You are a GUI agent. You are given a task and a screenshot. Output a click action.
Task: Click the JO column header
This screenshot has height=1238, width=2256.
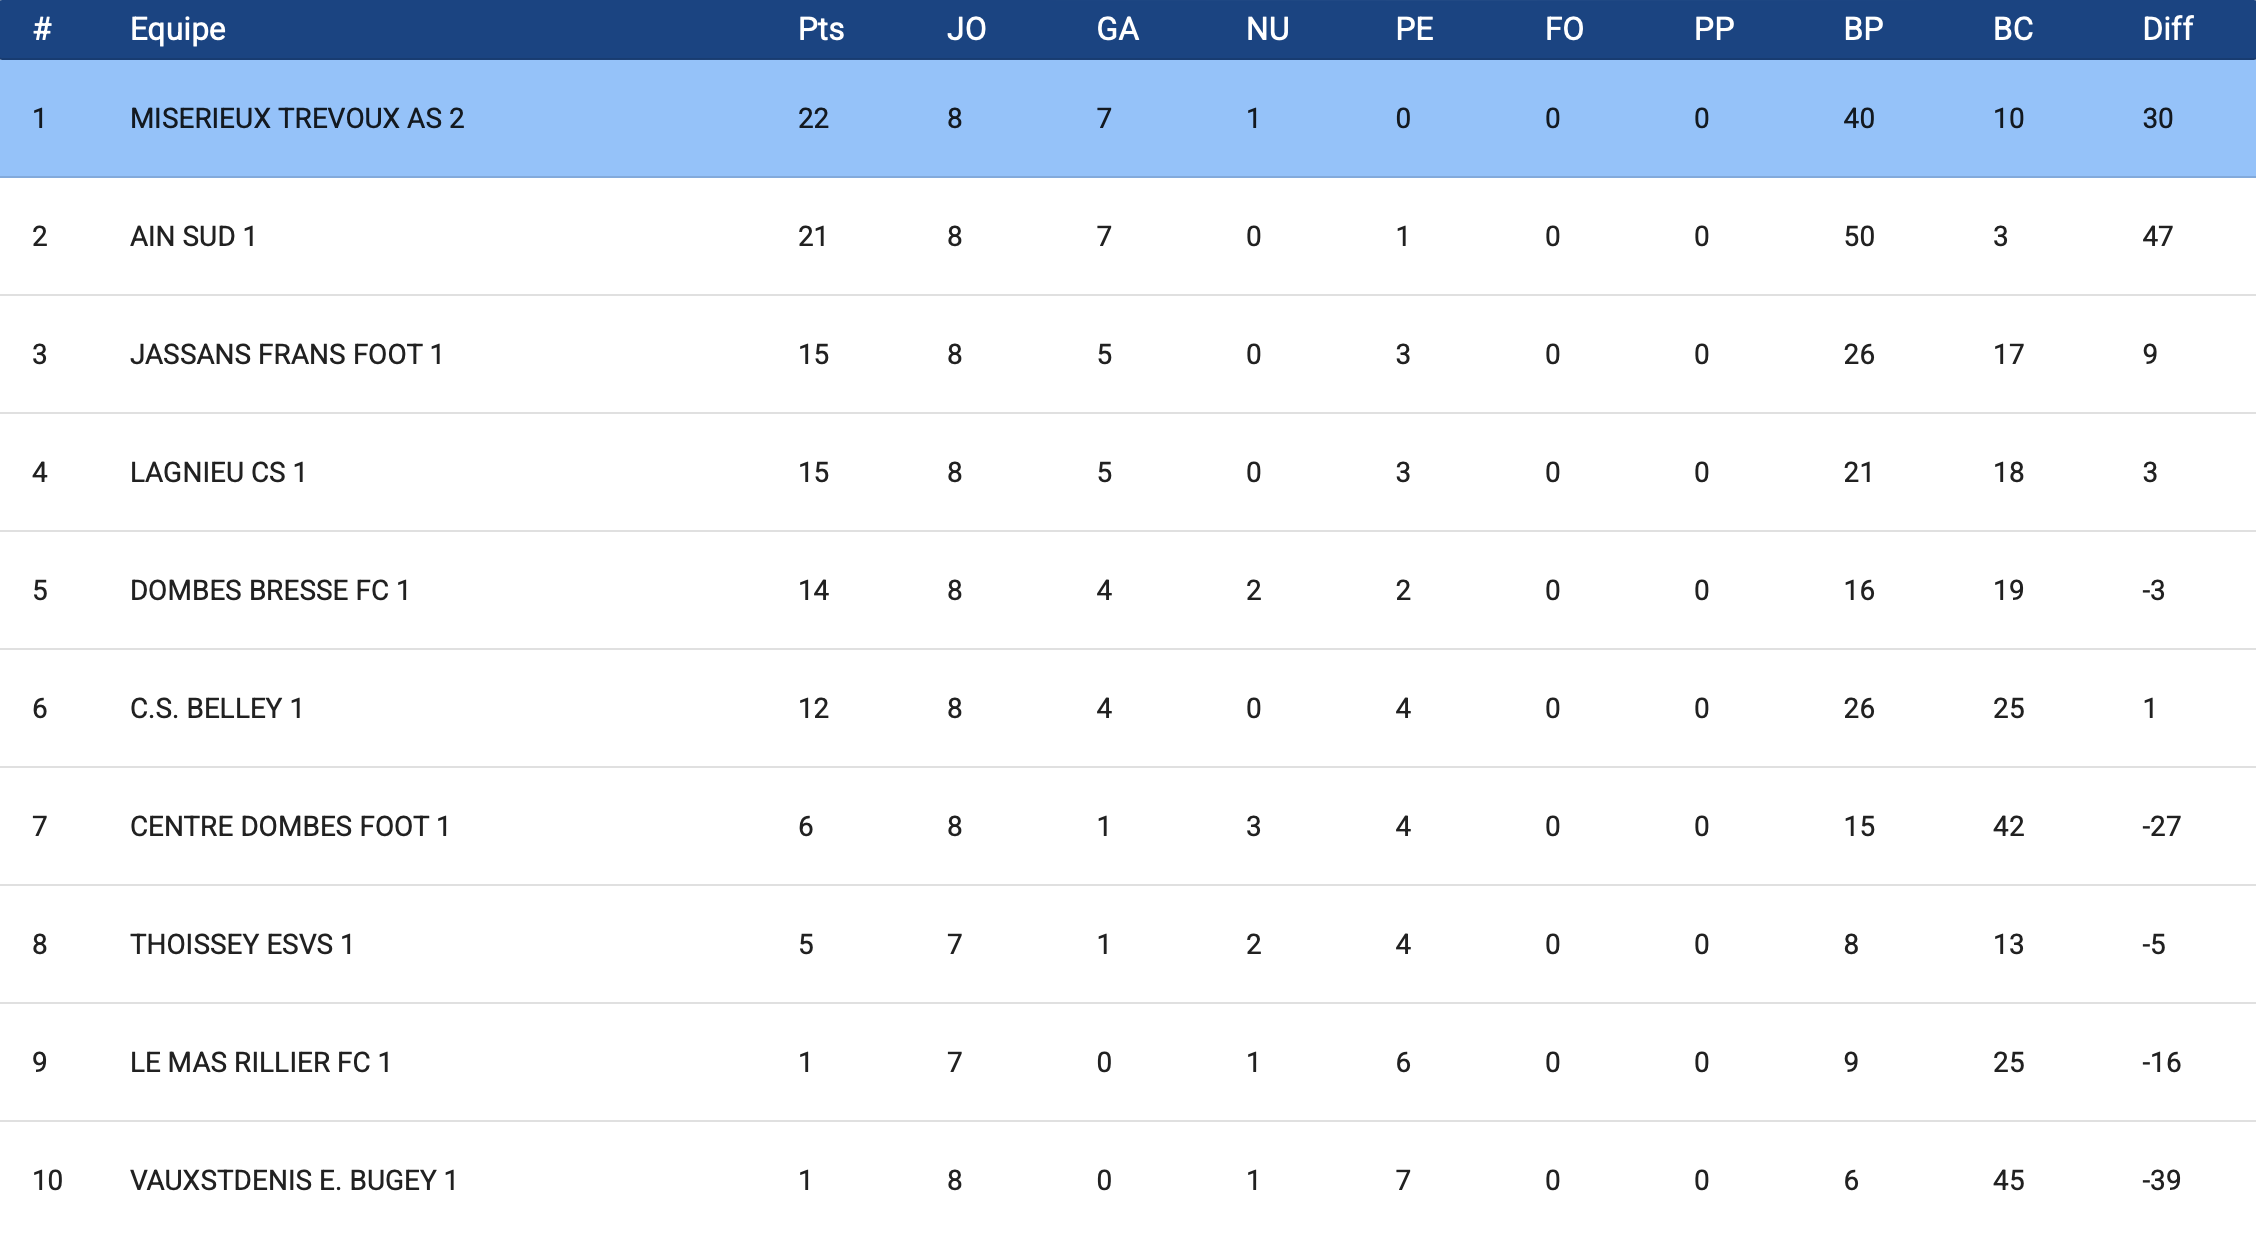[x=966, y=29]
